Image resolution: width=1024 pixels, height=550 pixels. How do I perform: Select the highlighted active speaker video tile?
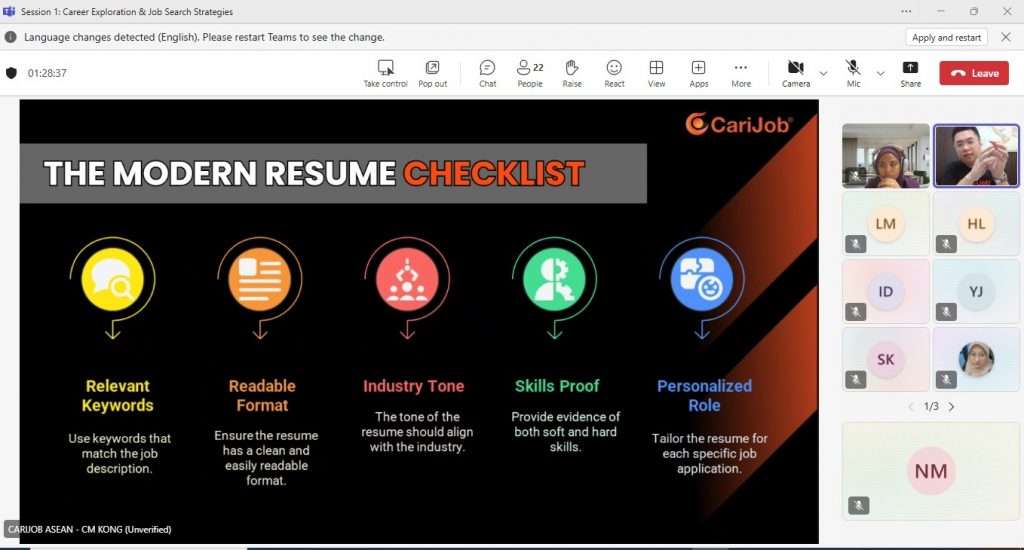point(976,155)
